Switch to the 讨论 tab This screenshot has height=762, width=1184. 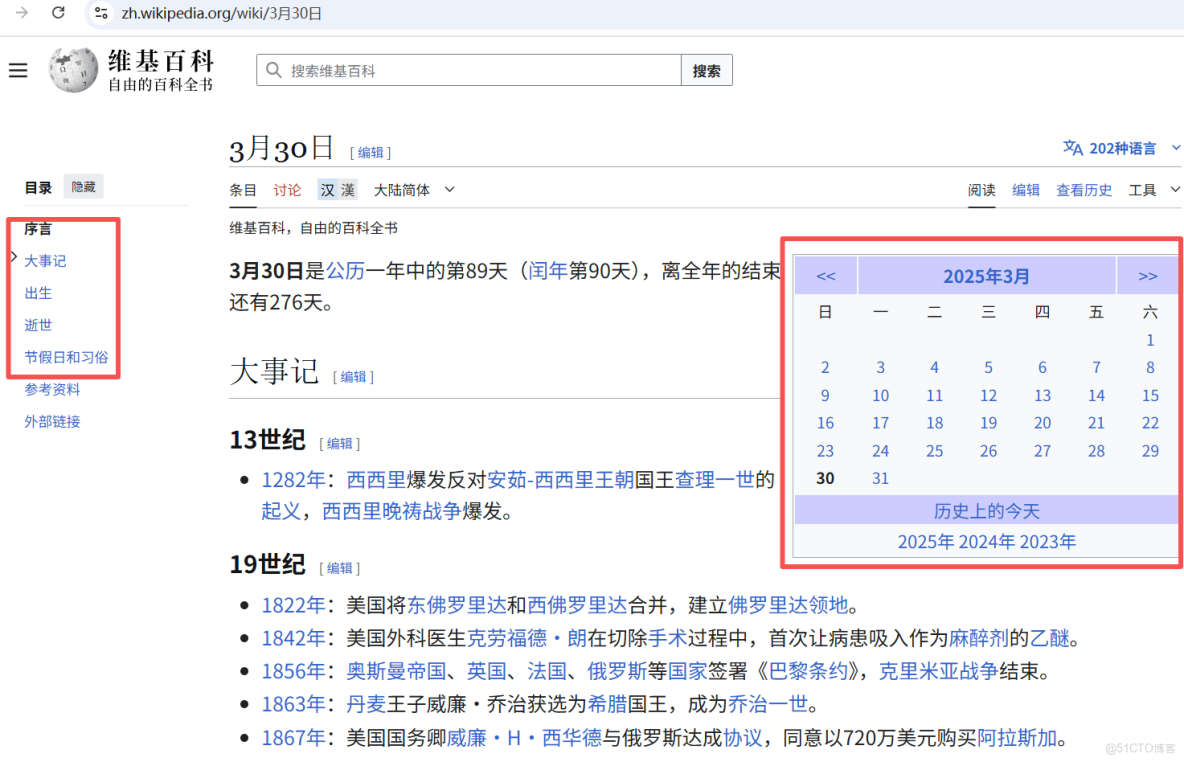click(x=288, y=189)
